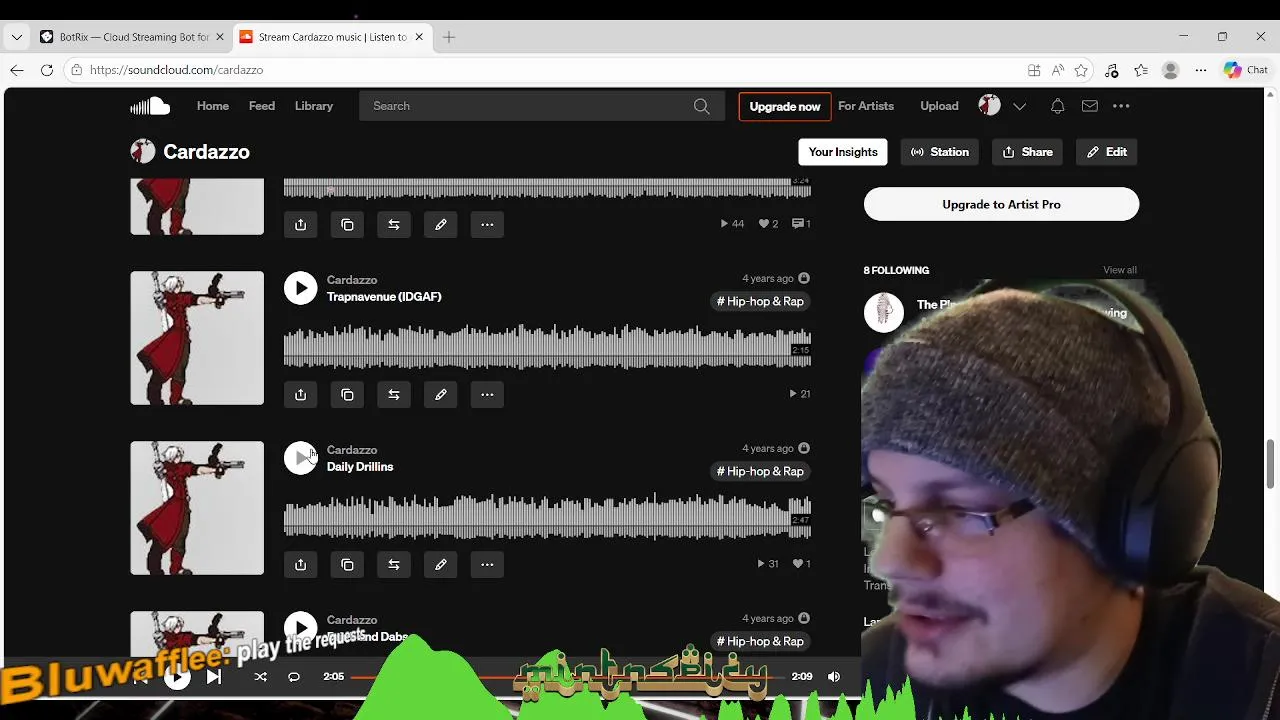
Task: Open Copilot Chat in Edge
Action: pos(1246,70)
